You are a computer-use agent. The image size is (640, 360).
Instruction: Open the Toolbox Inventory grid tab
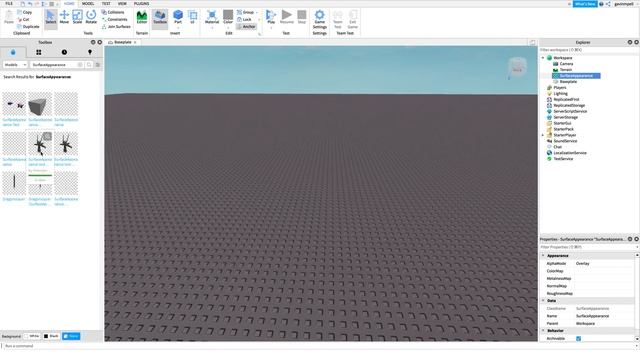39,52
